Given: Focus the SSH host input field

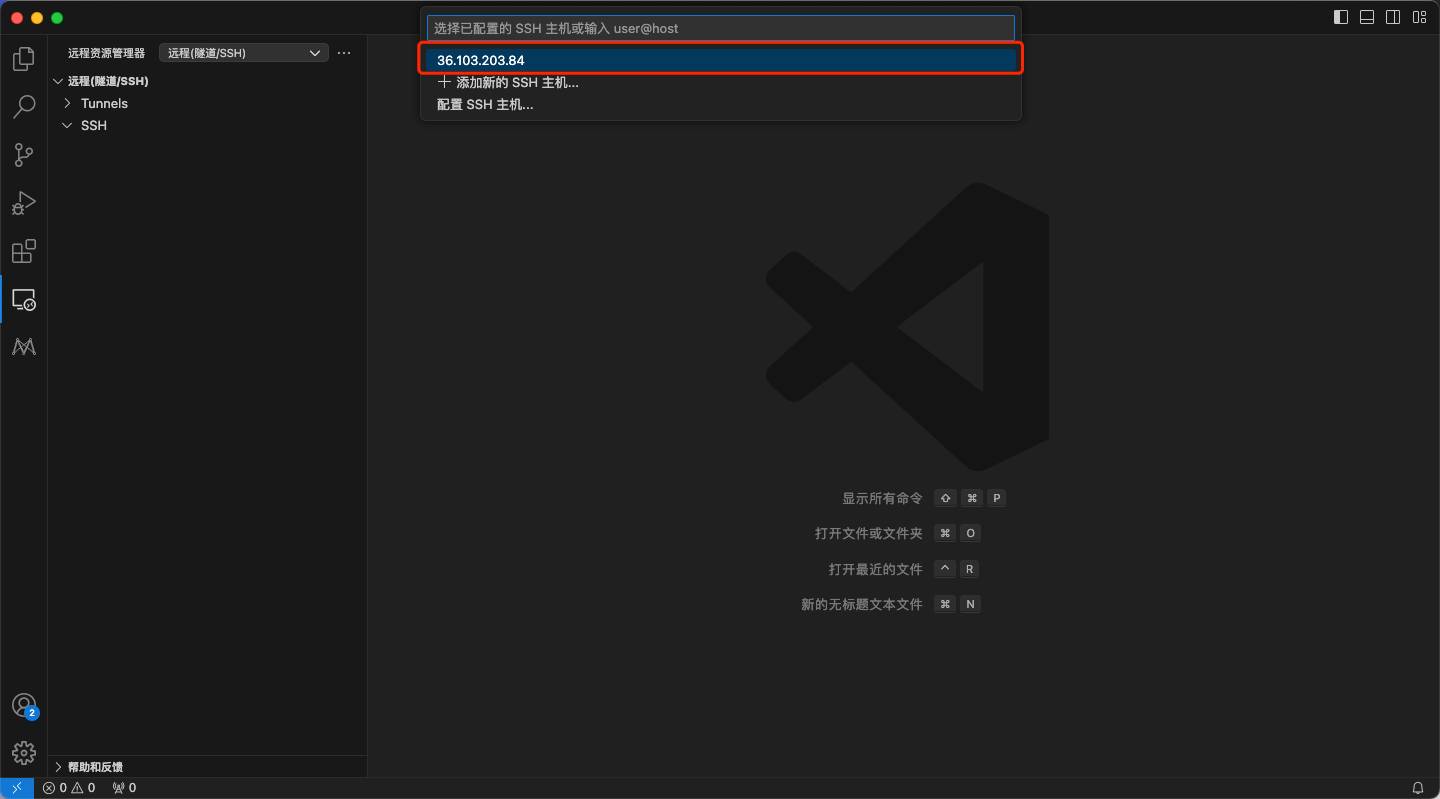Looking at the screenshot, I should point(720,28).
